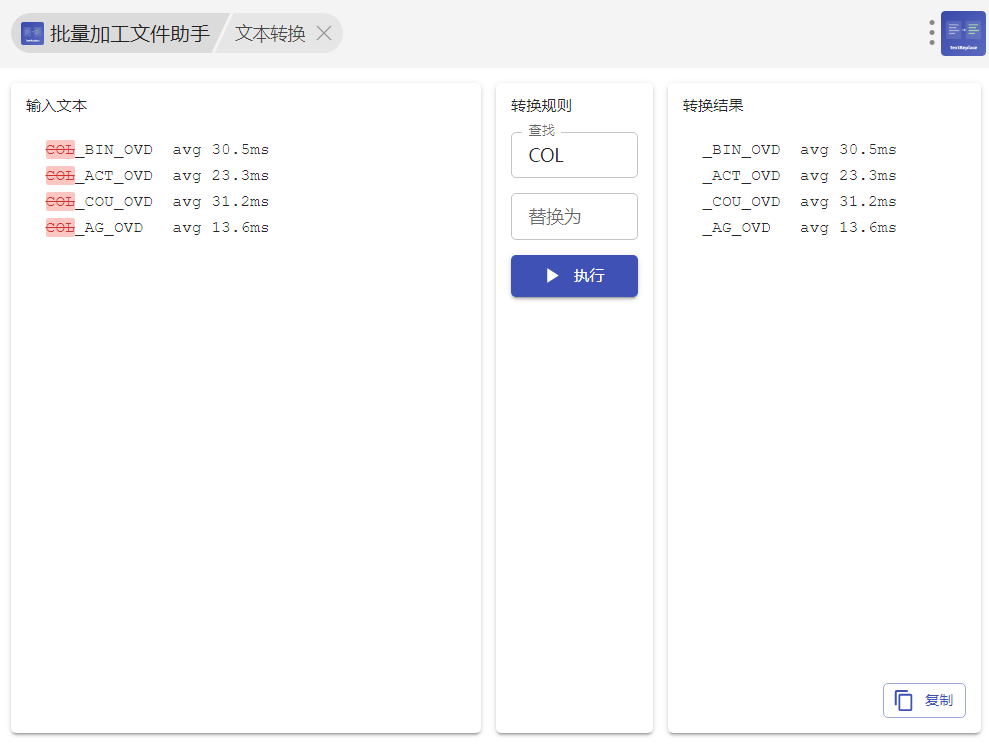Open the 批量加工文件助手 breadcrumb home
The width and height of the screenshot is (989, 747).
129,33
